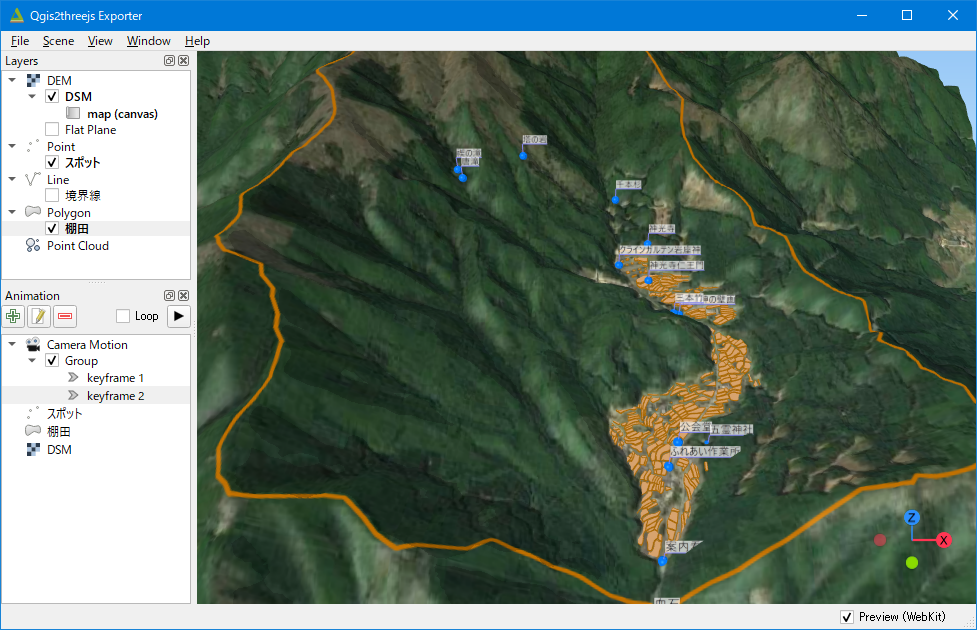Toggle Preview (WebKit) checkbox
The height and width of the screenshot is (630, 977).
[847, 617]
